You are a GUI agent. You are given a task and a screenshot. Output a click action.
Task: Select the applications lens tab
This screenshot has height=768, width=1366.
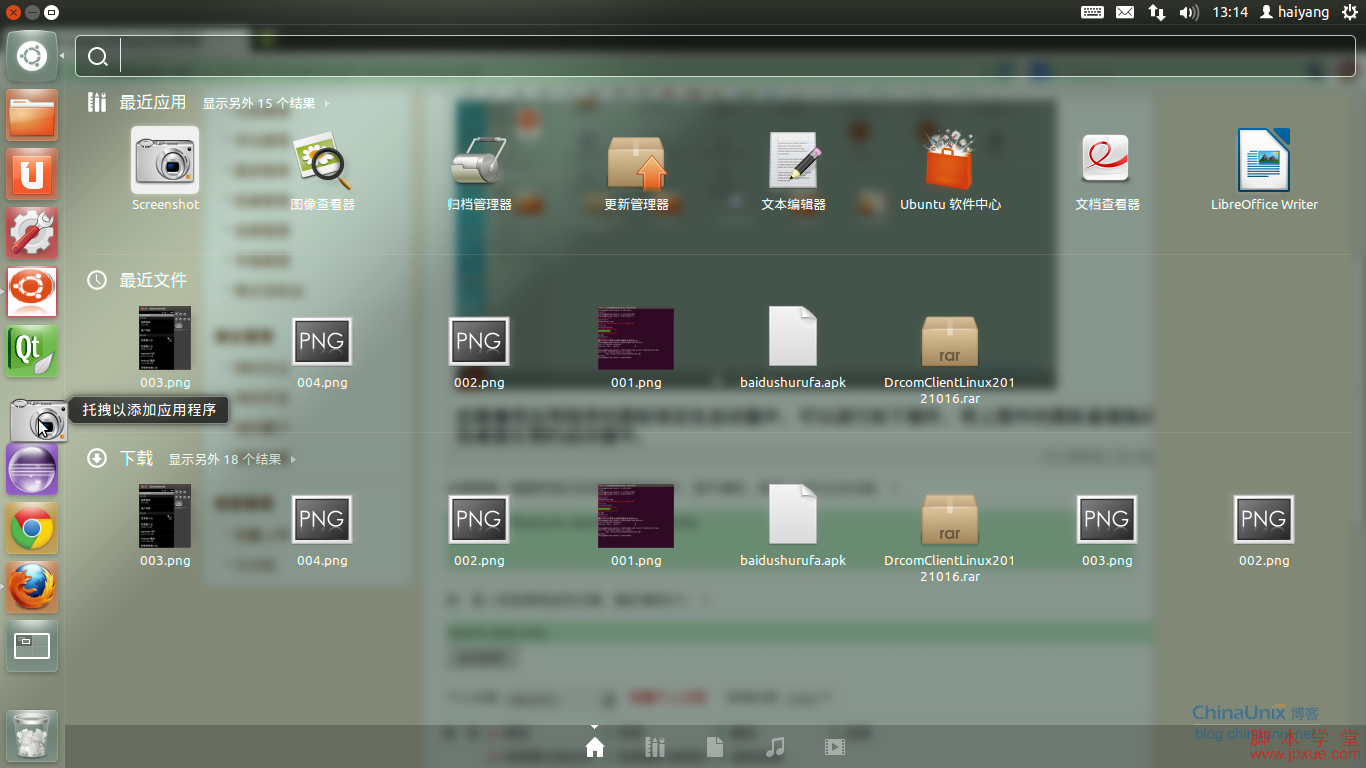coord(655,747)
